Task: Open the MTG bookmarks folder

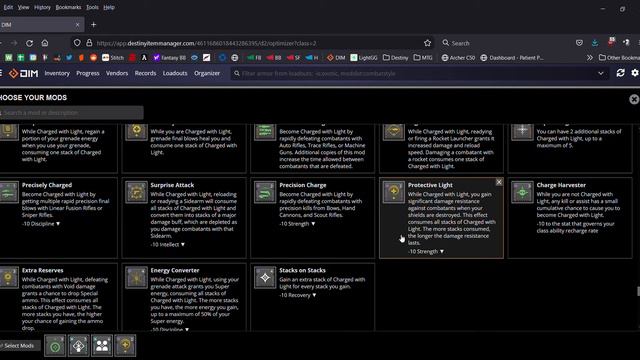Action: point(423,58)
